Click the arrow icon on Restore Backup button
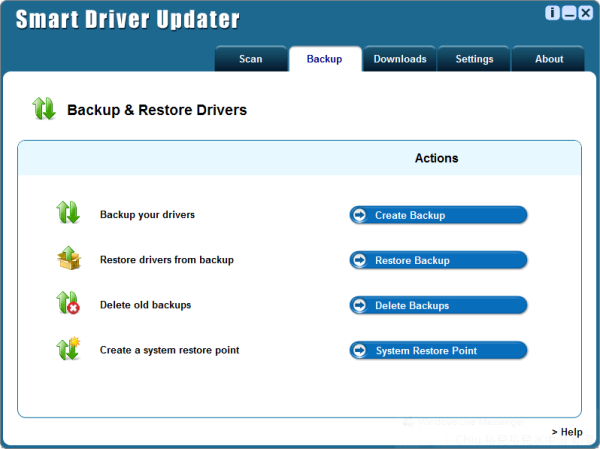The width and height of the screenshot is (600, 449). 360,260
